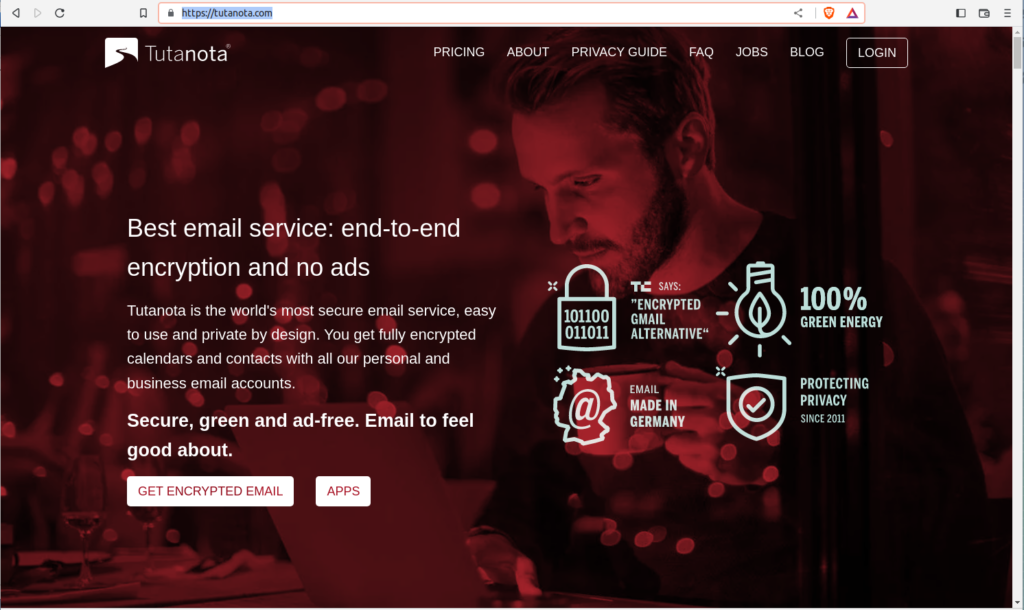Reload the page with refresh icon

(x=59, y=13)
